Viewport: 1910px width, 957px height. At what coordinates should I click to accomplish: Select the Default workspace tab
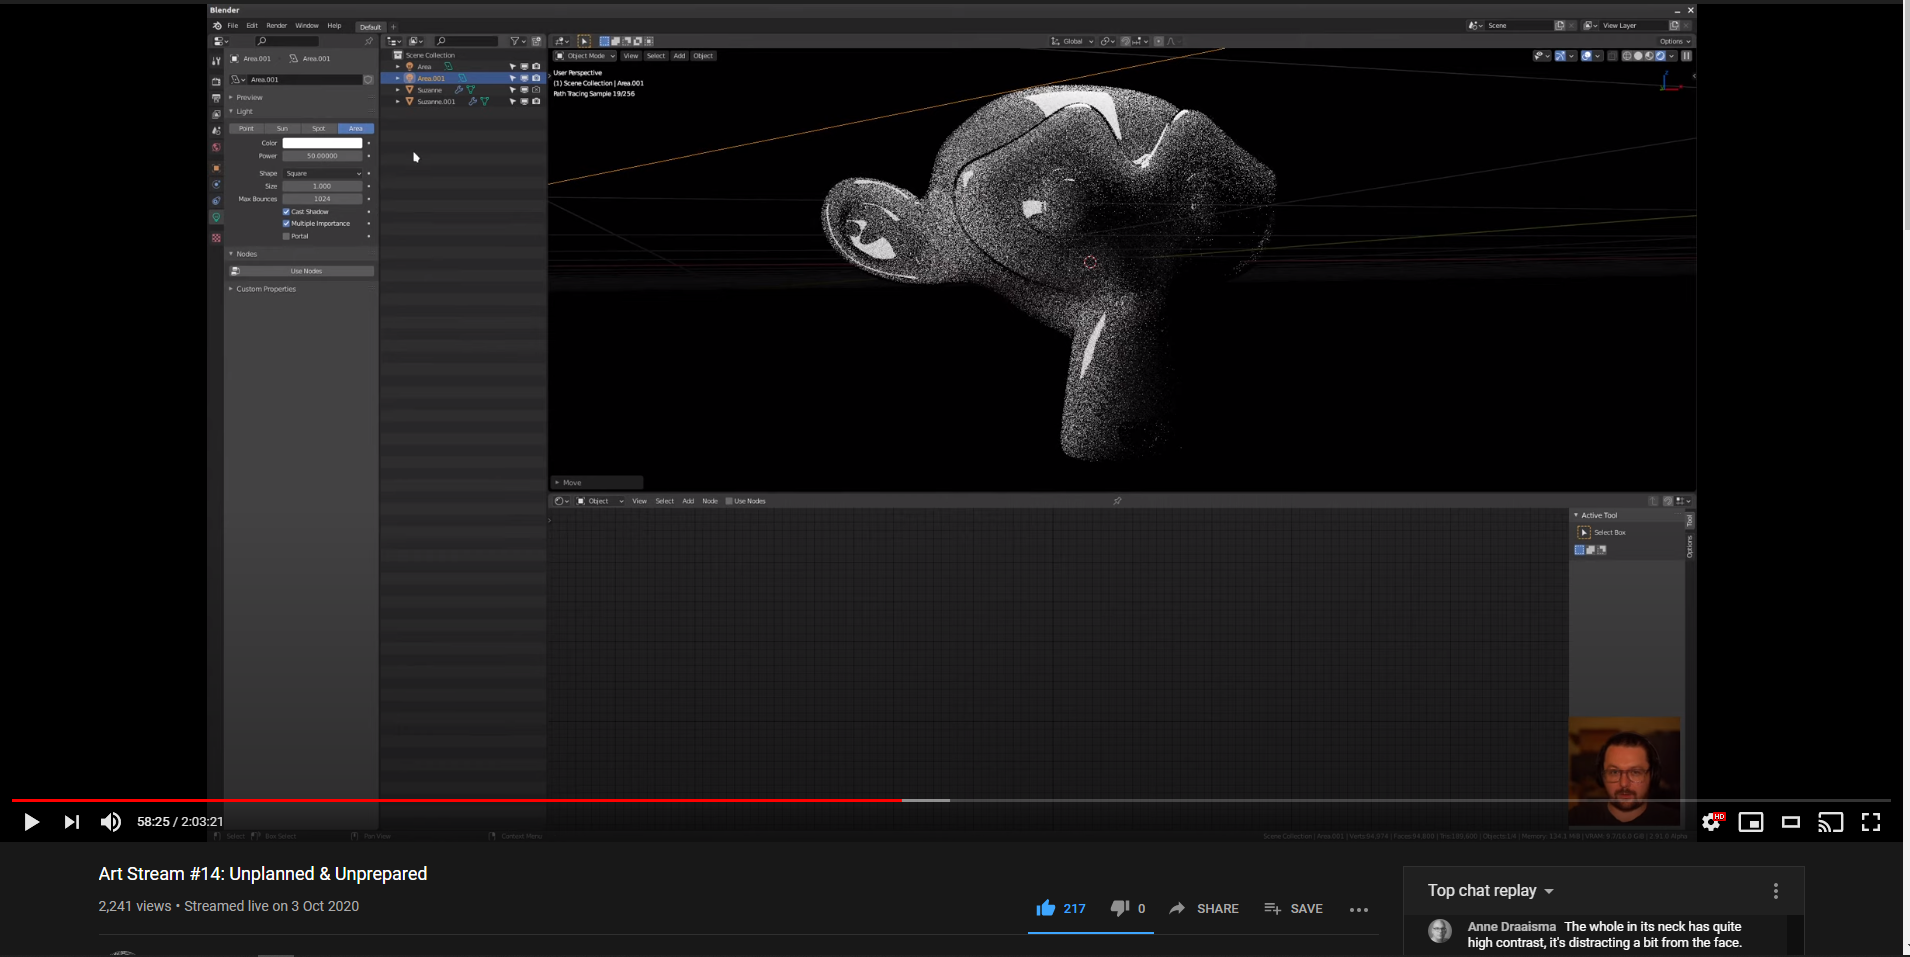(x=370, y=27)
